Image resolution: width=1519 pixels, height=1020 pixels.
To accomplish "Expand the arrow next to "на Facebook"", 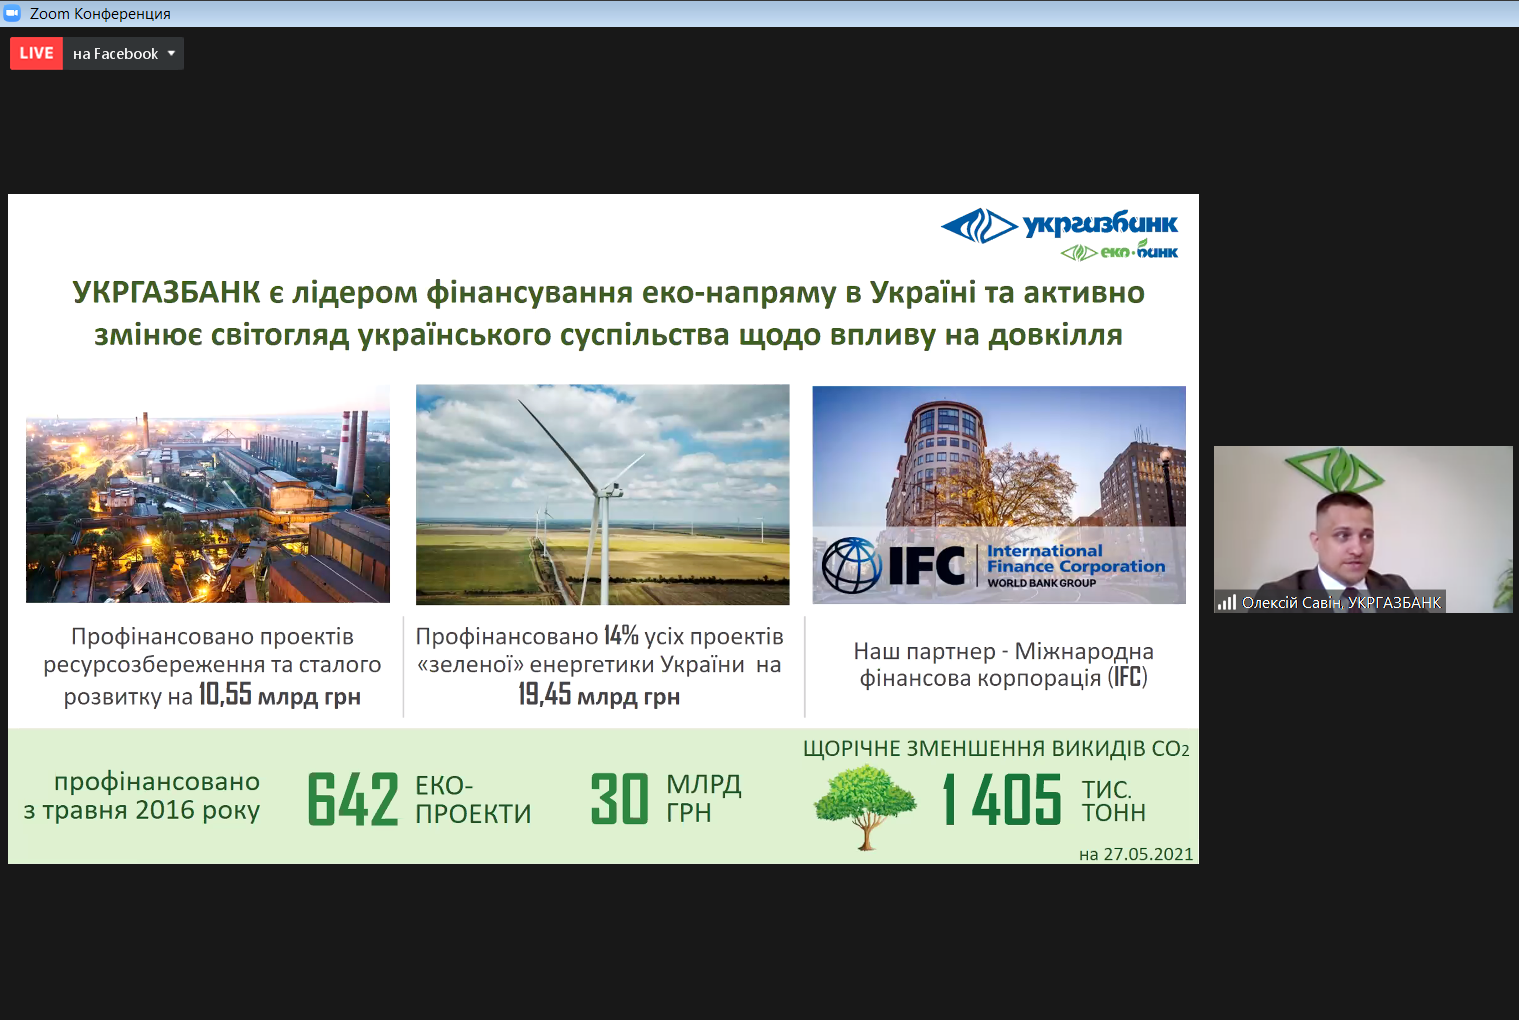I will pyautogui.click(x=171, y=54).
